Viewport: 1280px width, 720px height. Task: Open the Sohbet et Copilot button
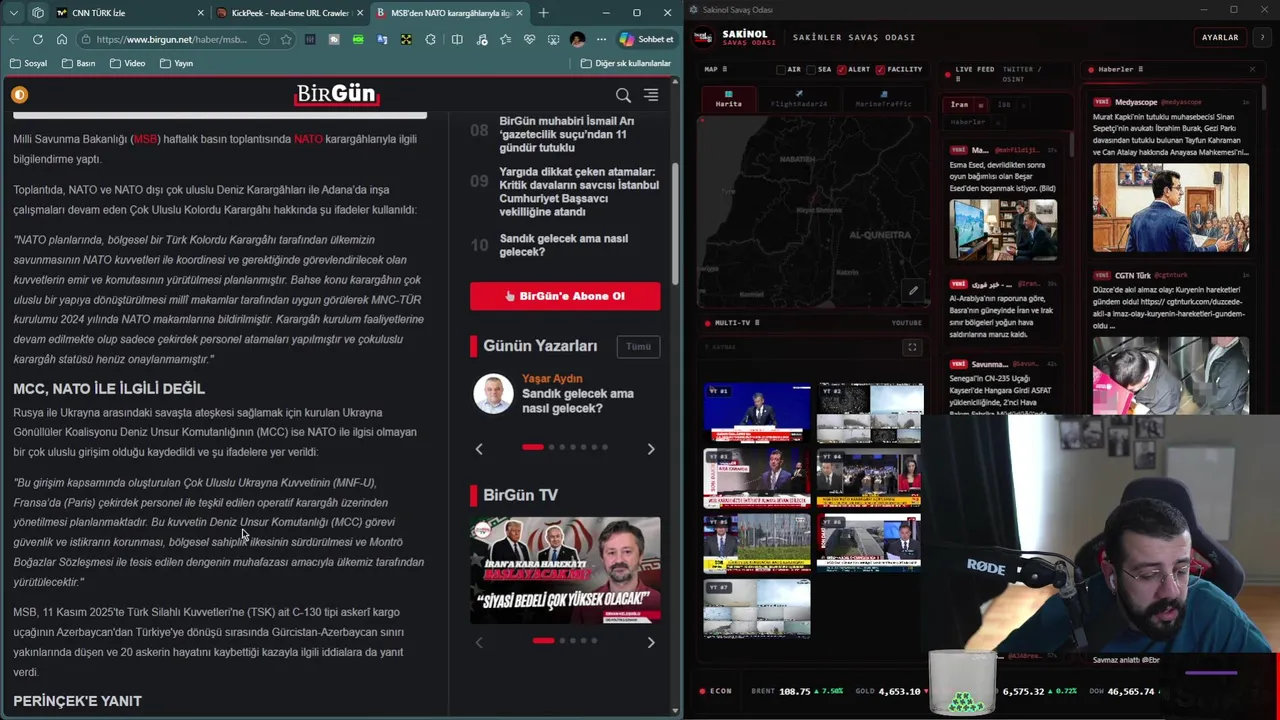646,39
